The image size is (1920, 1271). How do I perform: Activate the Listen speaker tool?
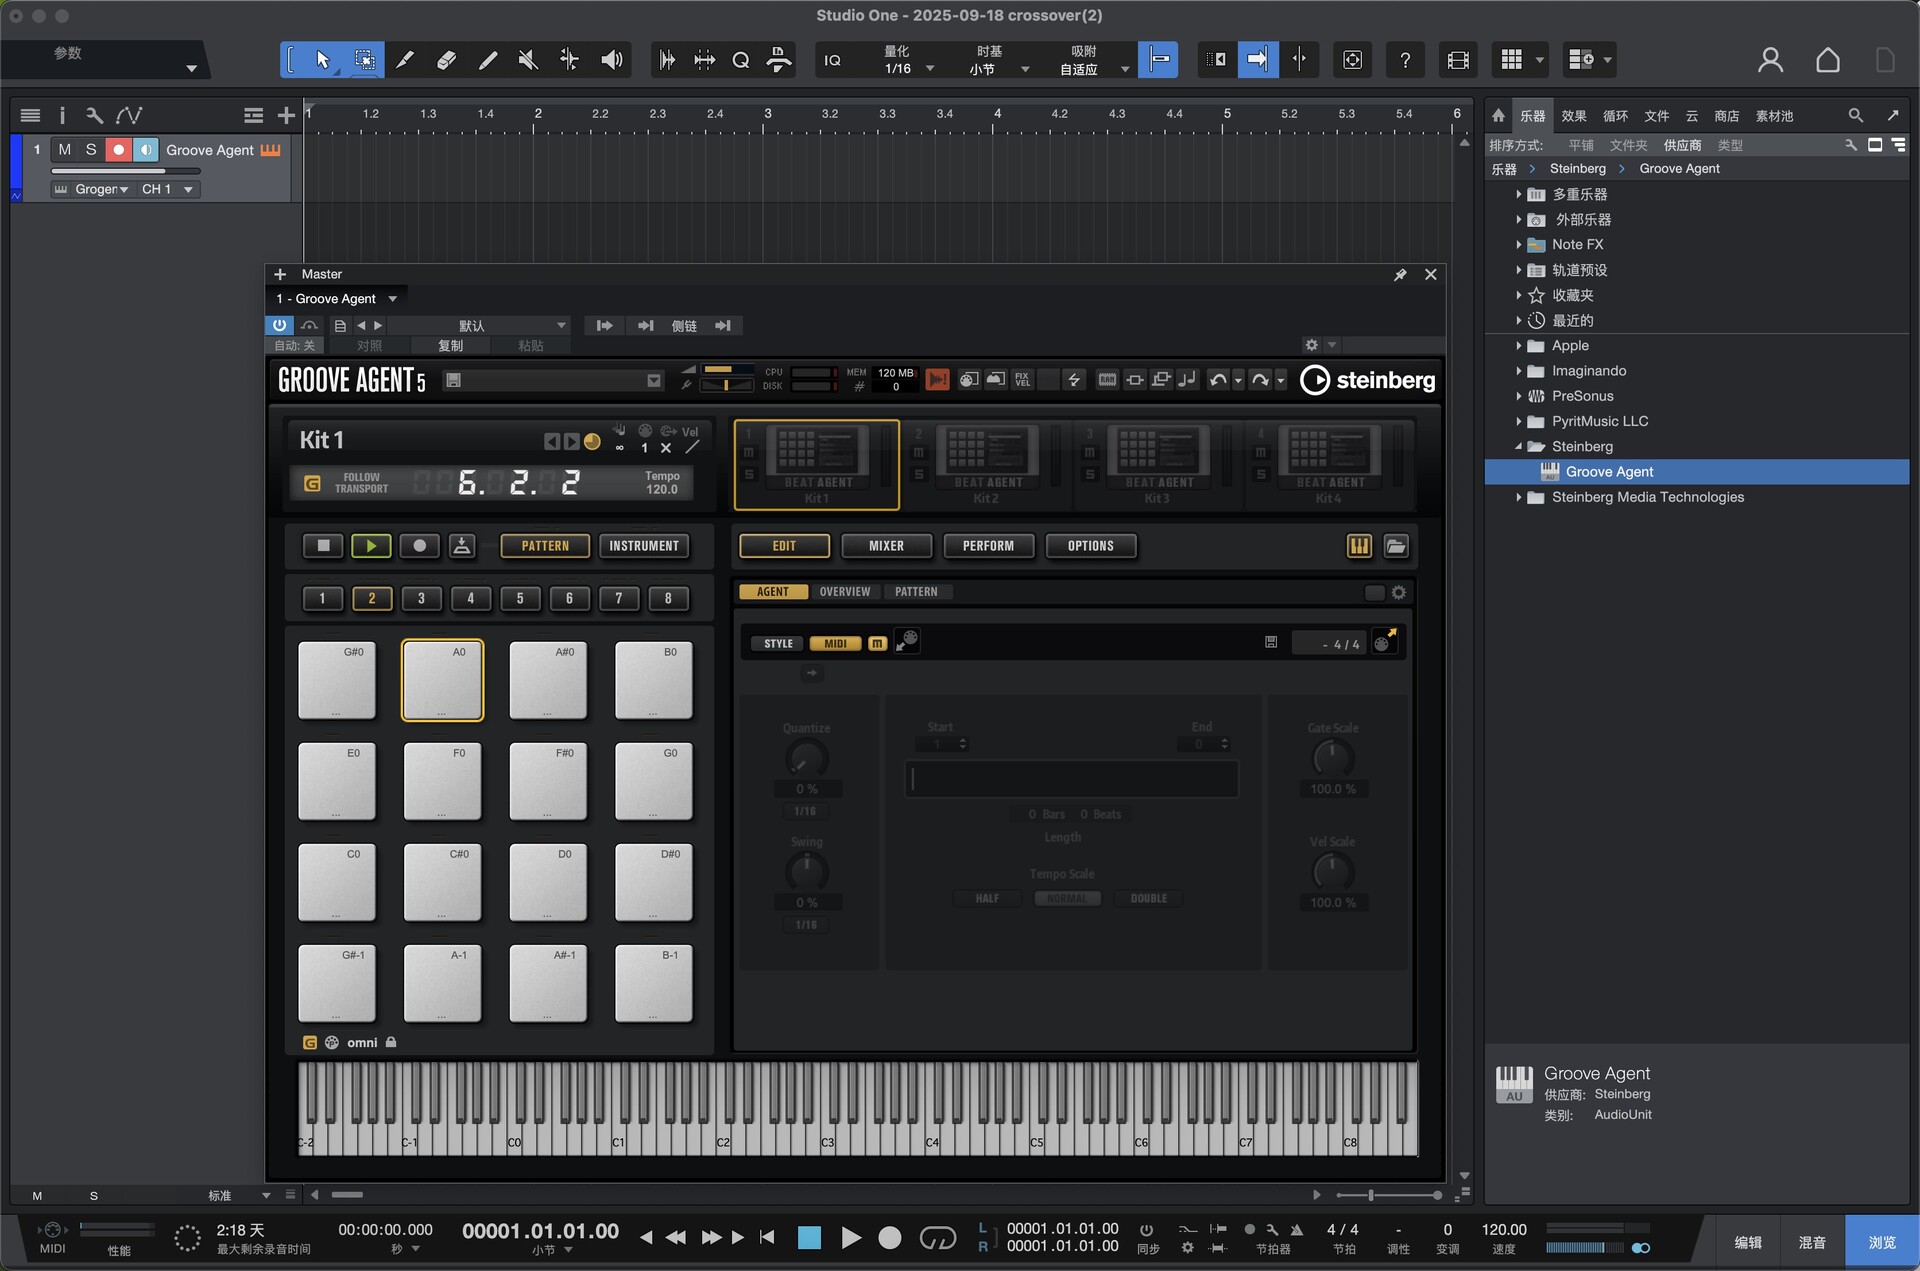pos(611,60)
